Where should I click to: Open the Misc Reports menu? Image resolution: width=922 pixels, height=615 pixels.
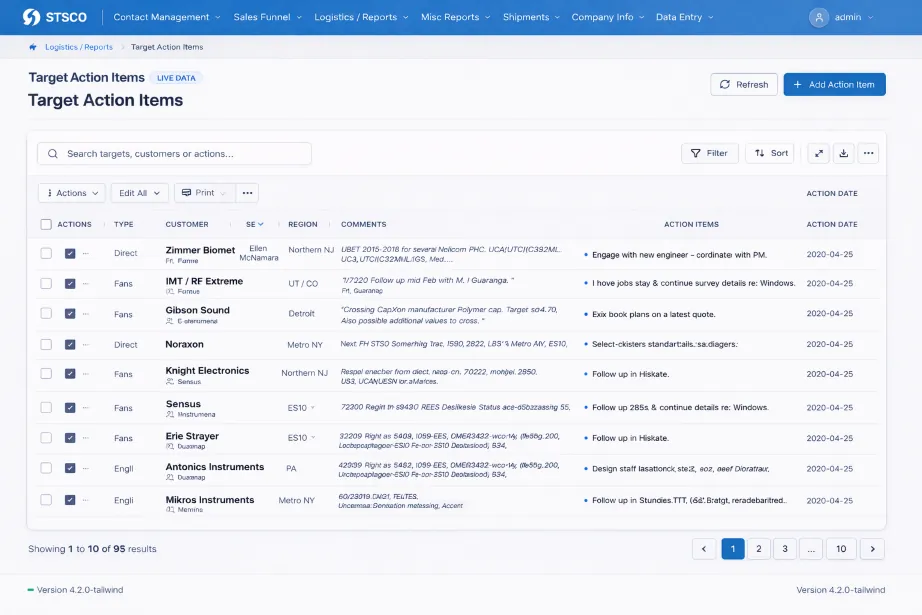[x=456, y=17]
